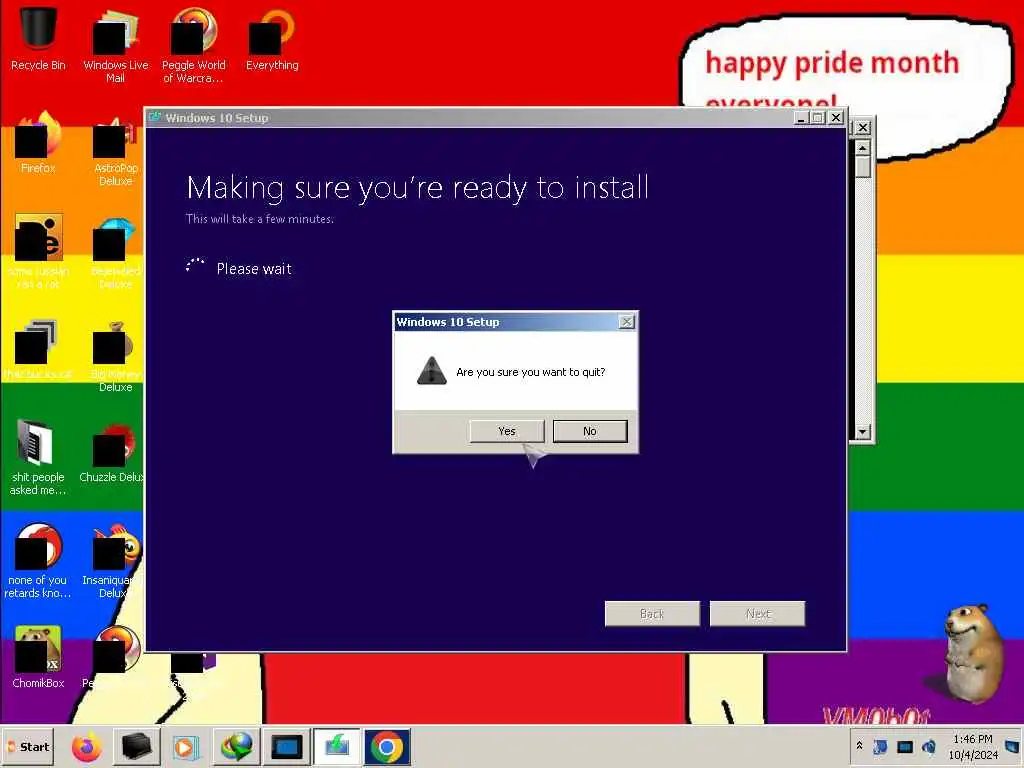This screenshot has width=1024, height=768.
Task: Select the Bejeweled Deluxe desktop icon
Action: click(x=116, y=252)
